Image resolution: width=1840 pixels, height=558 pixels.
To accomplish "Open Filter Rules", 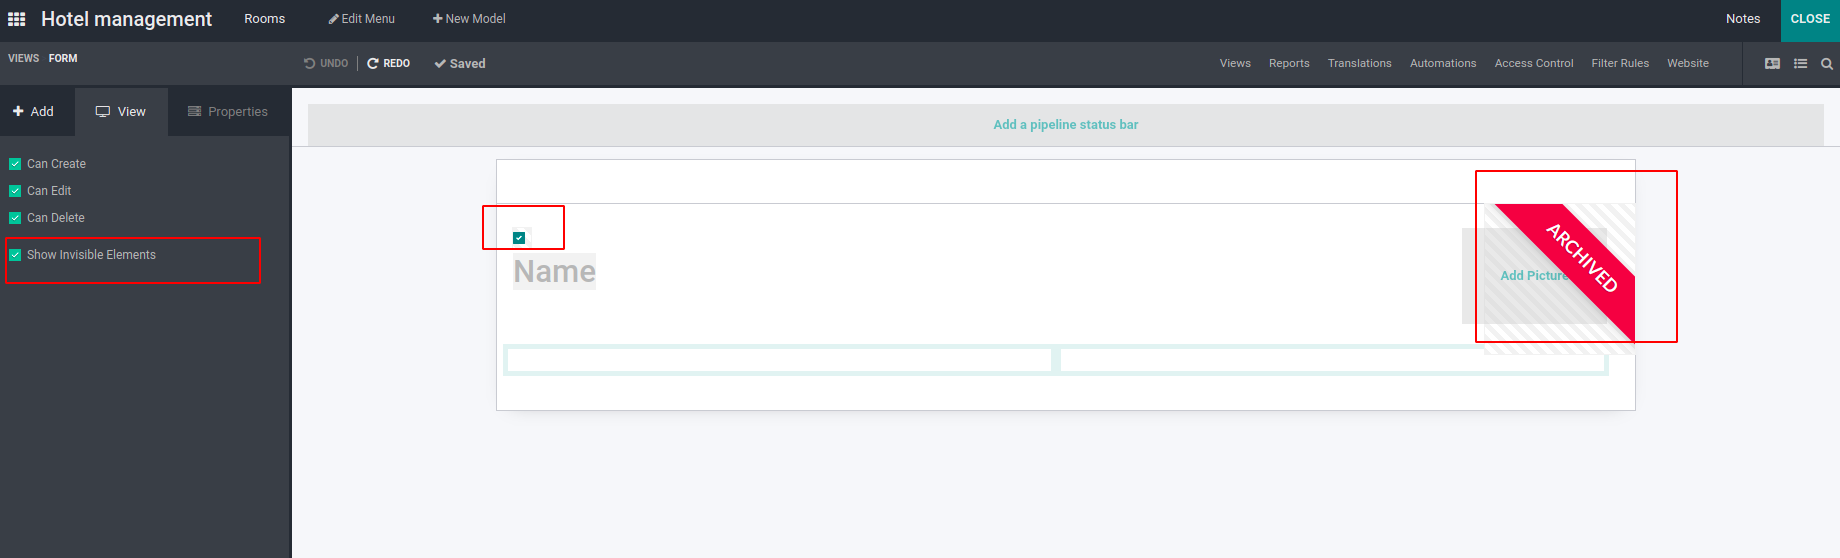I will click(x=1620, y=63).
